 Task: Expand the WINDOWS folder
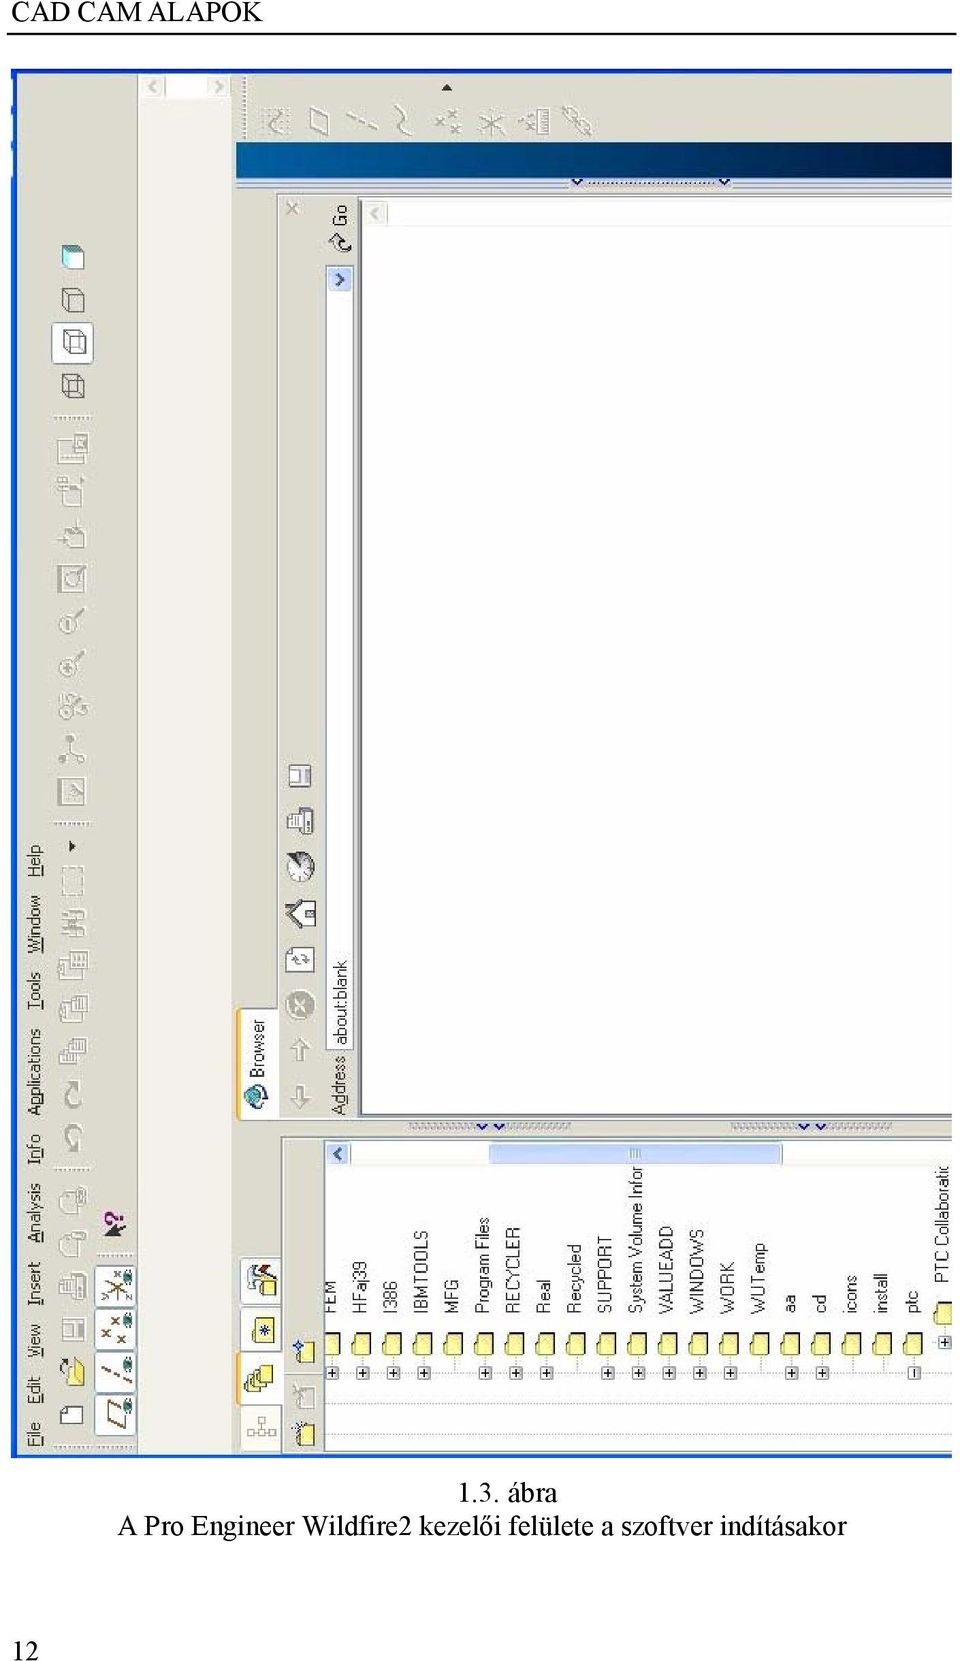point(699,1373)
